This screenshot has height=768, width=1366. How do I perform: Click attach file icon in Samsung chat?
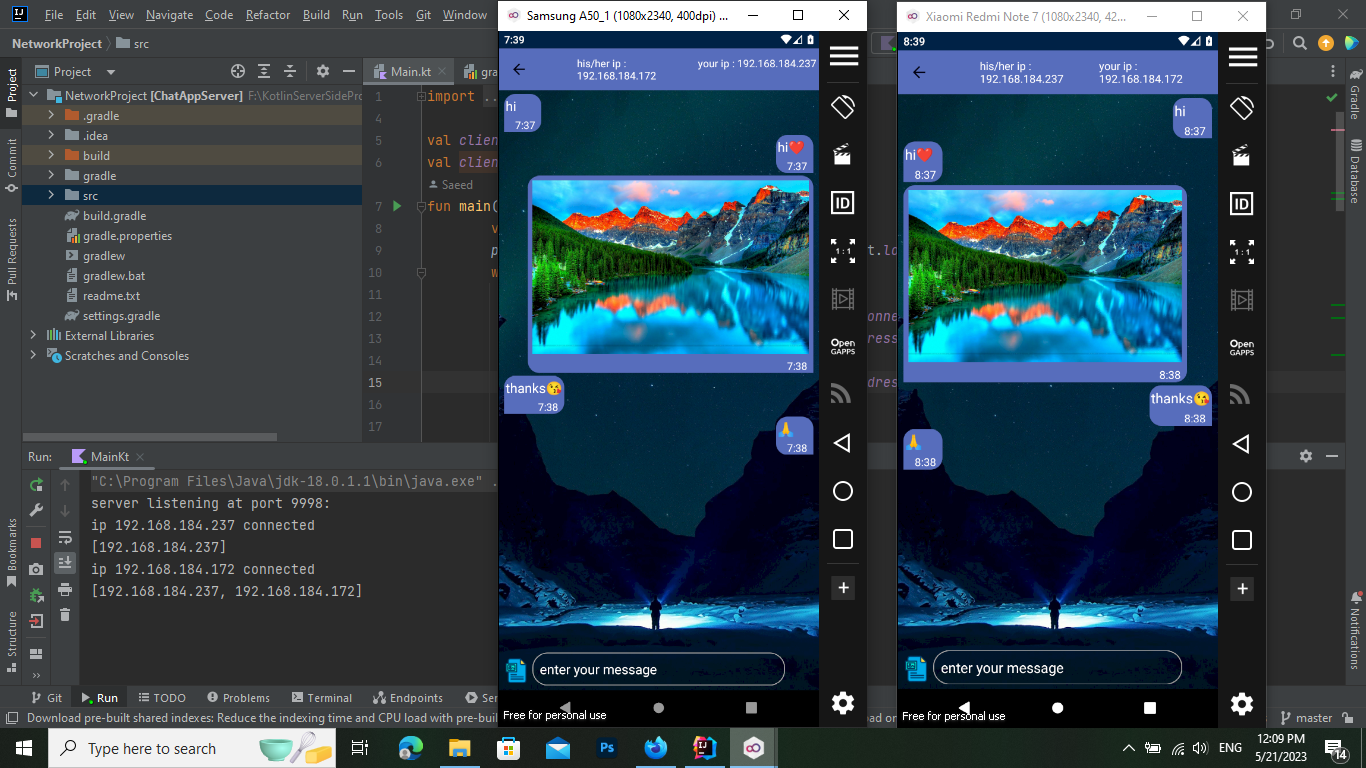click(x=515, y=670)
